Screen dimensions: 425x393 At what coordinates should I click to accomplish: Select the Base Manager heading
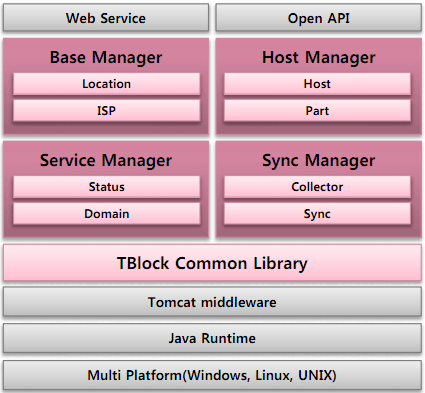106,57
